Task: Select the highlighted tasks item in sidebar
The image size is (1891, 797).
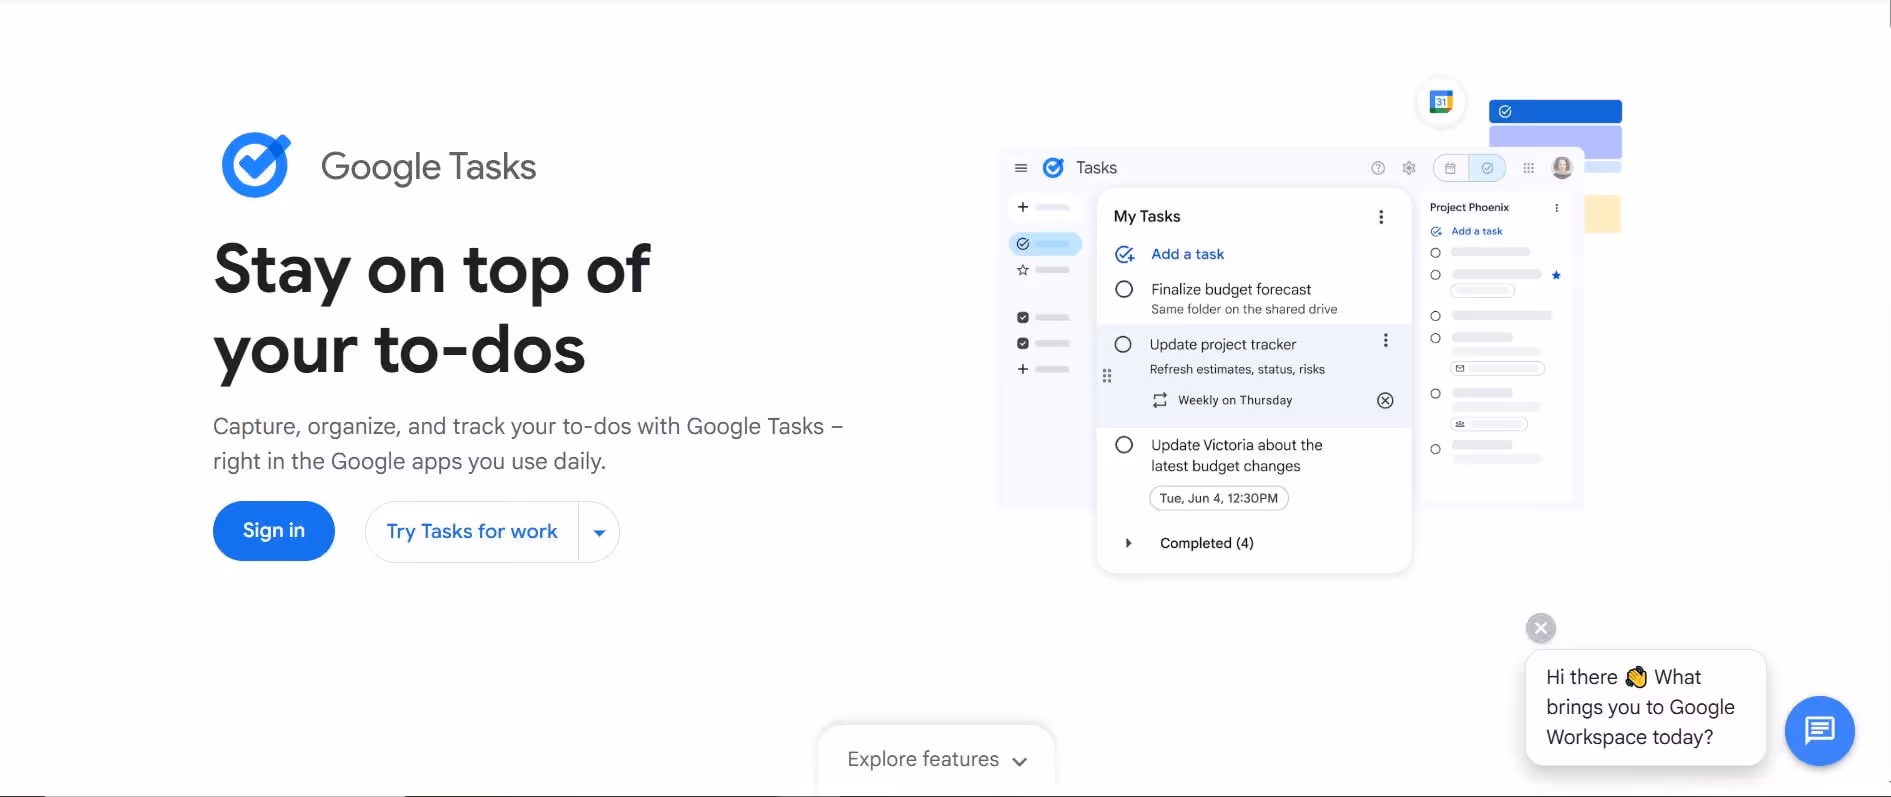Action: (1045, 243)
